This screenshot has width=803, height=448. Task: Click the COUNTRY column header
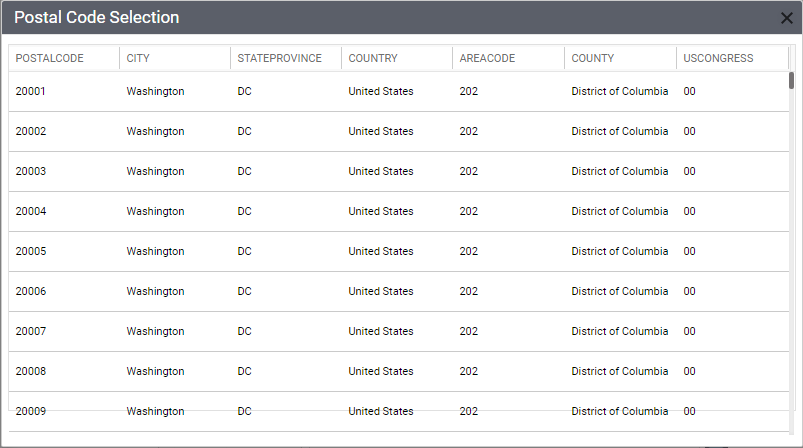tap(373, 59)
